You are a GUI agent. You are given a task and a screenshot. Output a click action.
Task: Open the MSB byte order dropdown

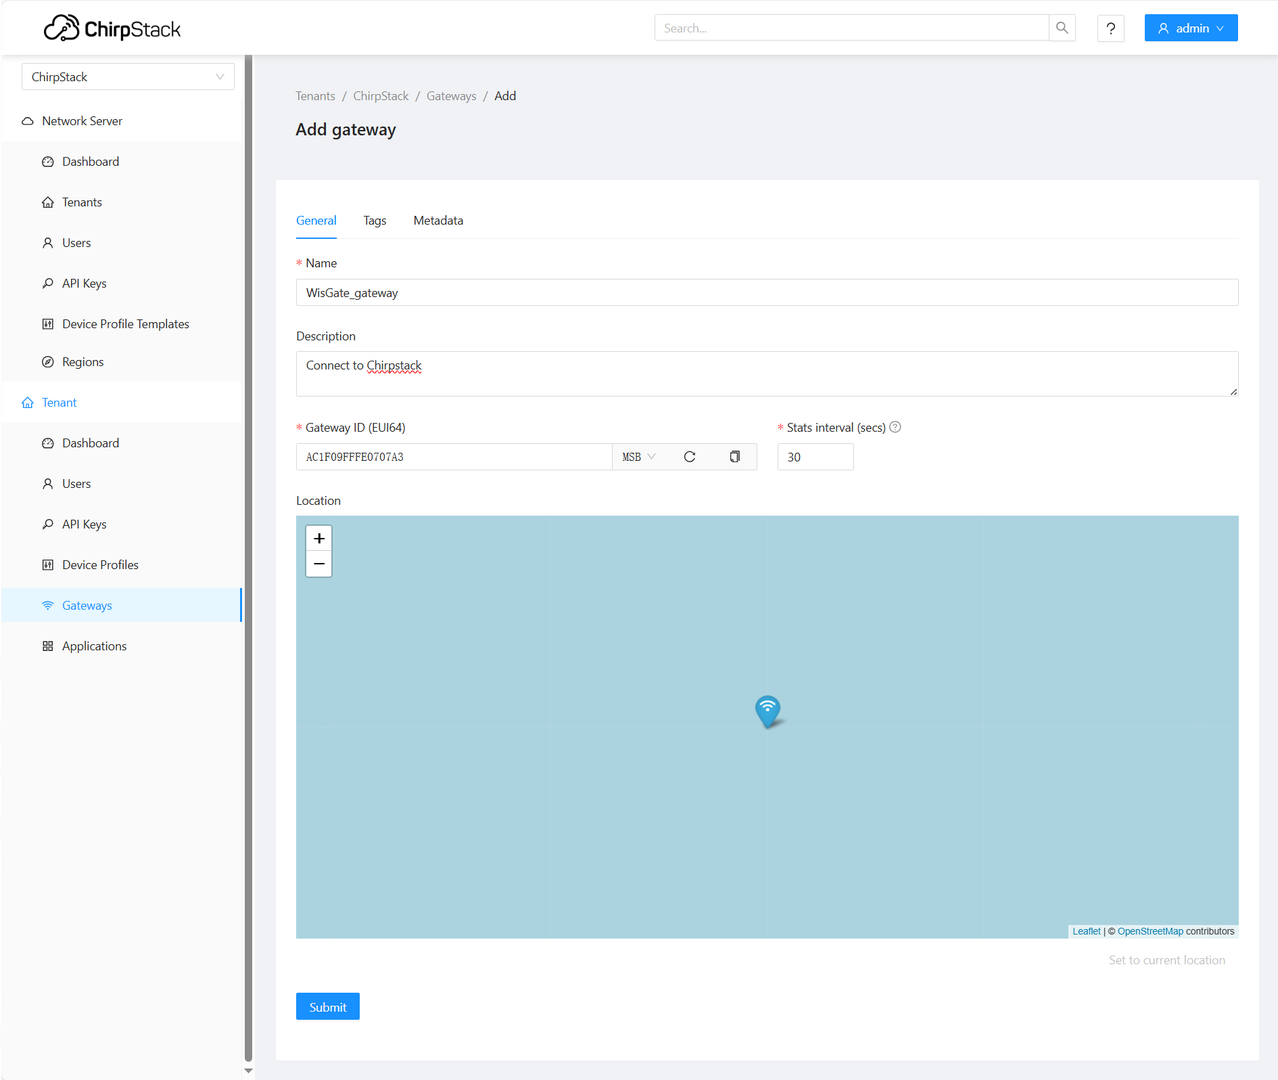click(639, 457)
